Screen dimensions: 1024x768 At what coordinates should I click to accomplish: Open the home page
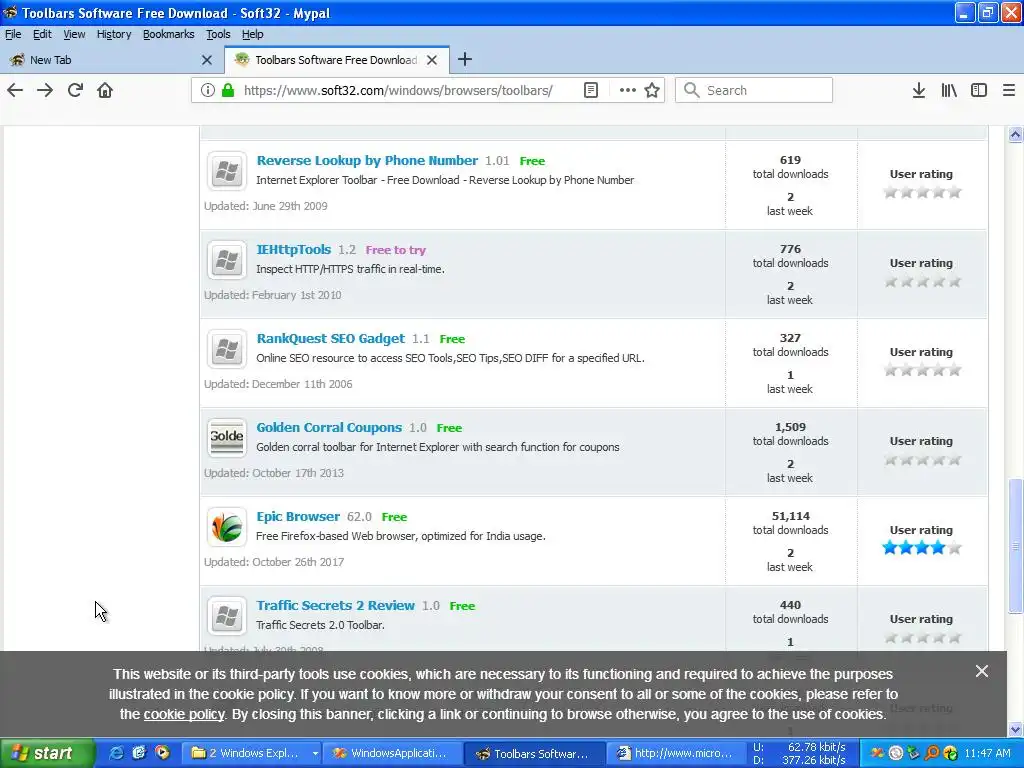(105, 90)
